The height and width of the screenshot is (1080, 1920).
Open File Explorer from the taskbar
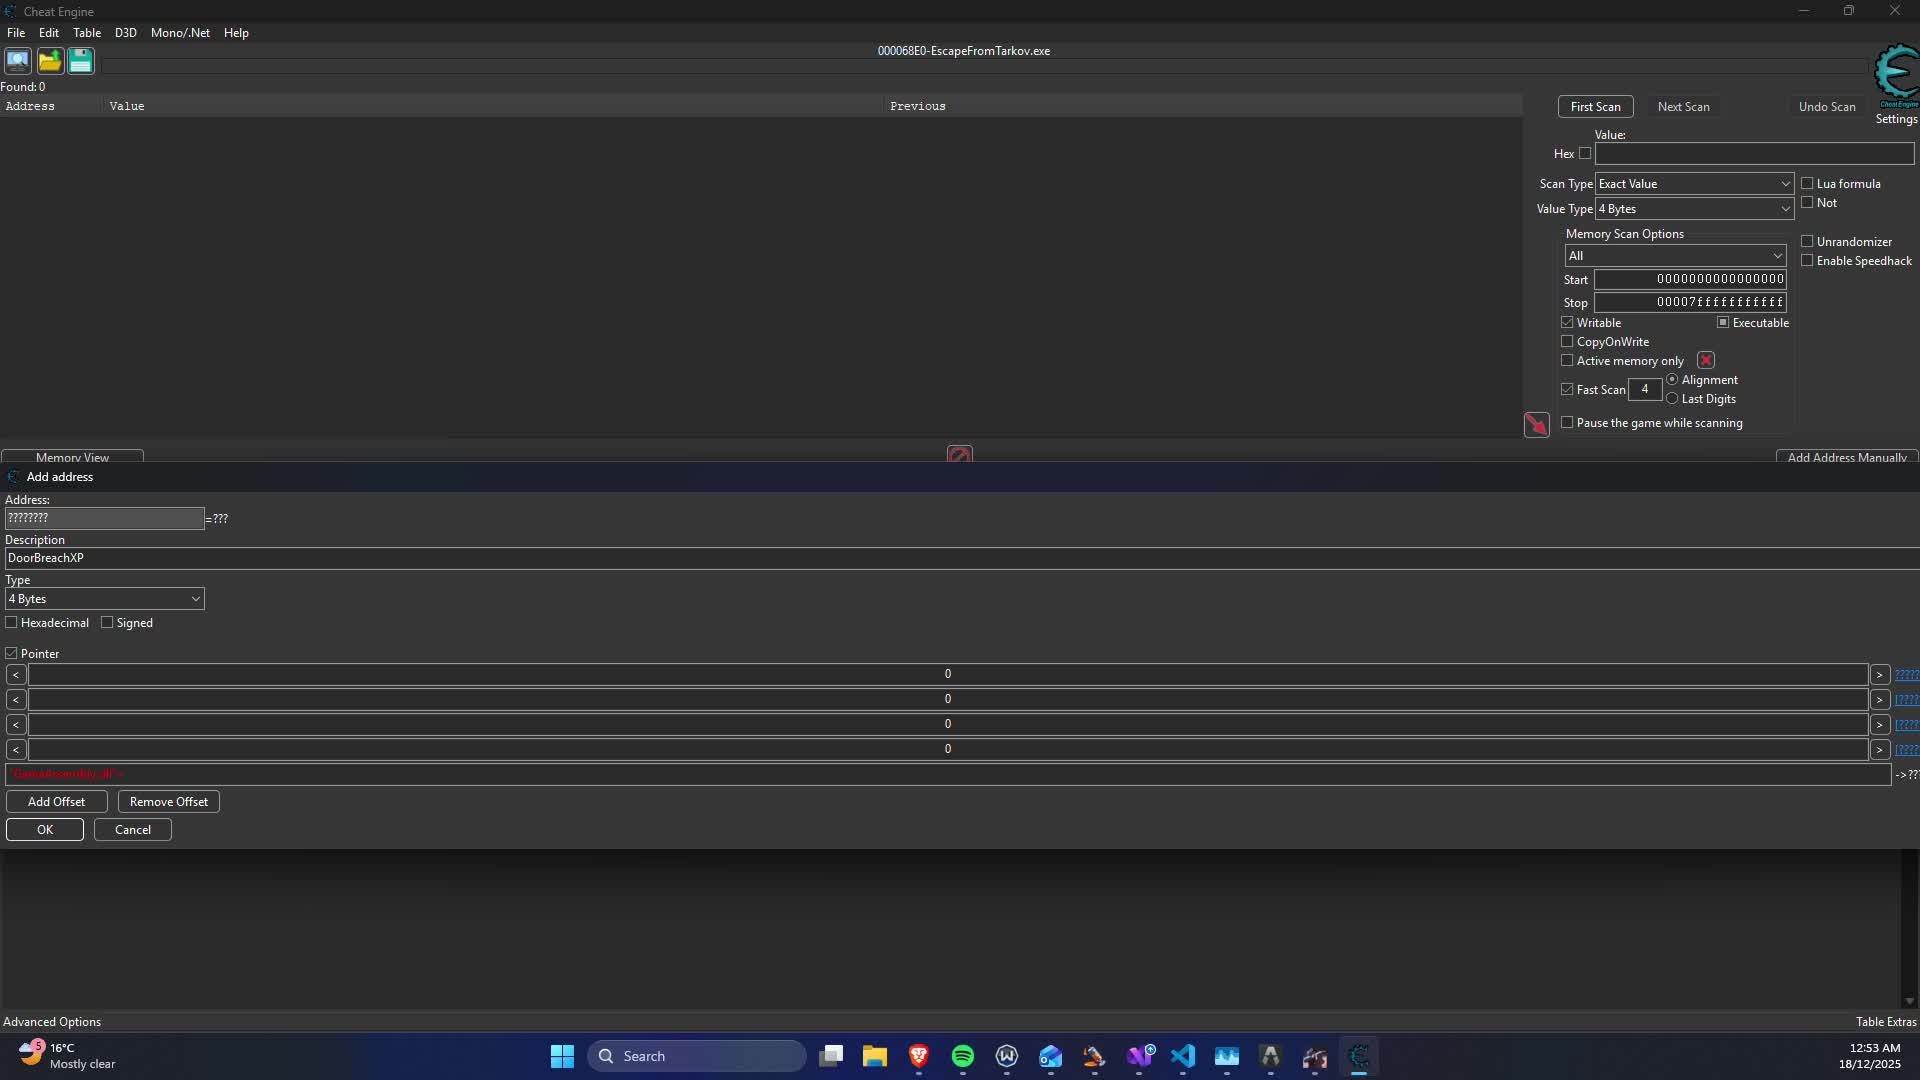click(875, 1056)
